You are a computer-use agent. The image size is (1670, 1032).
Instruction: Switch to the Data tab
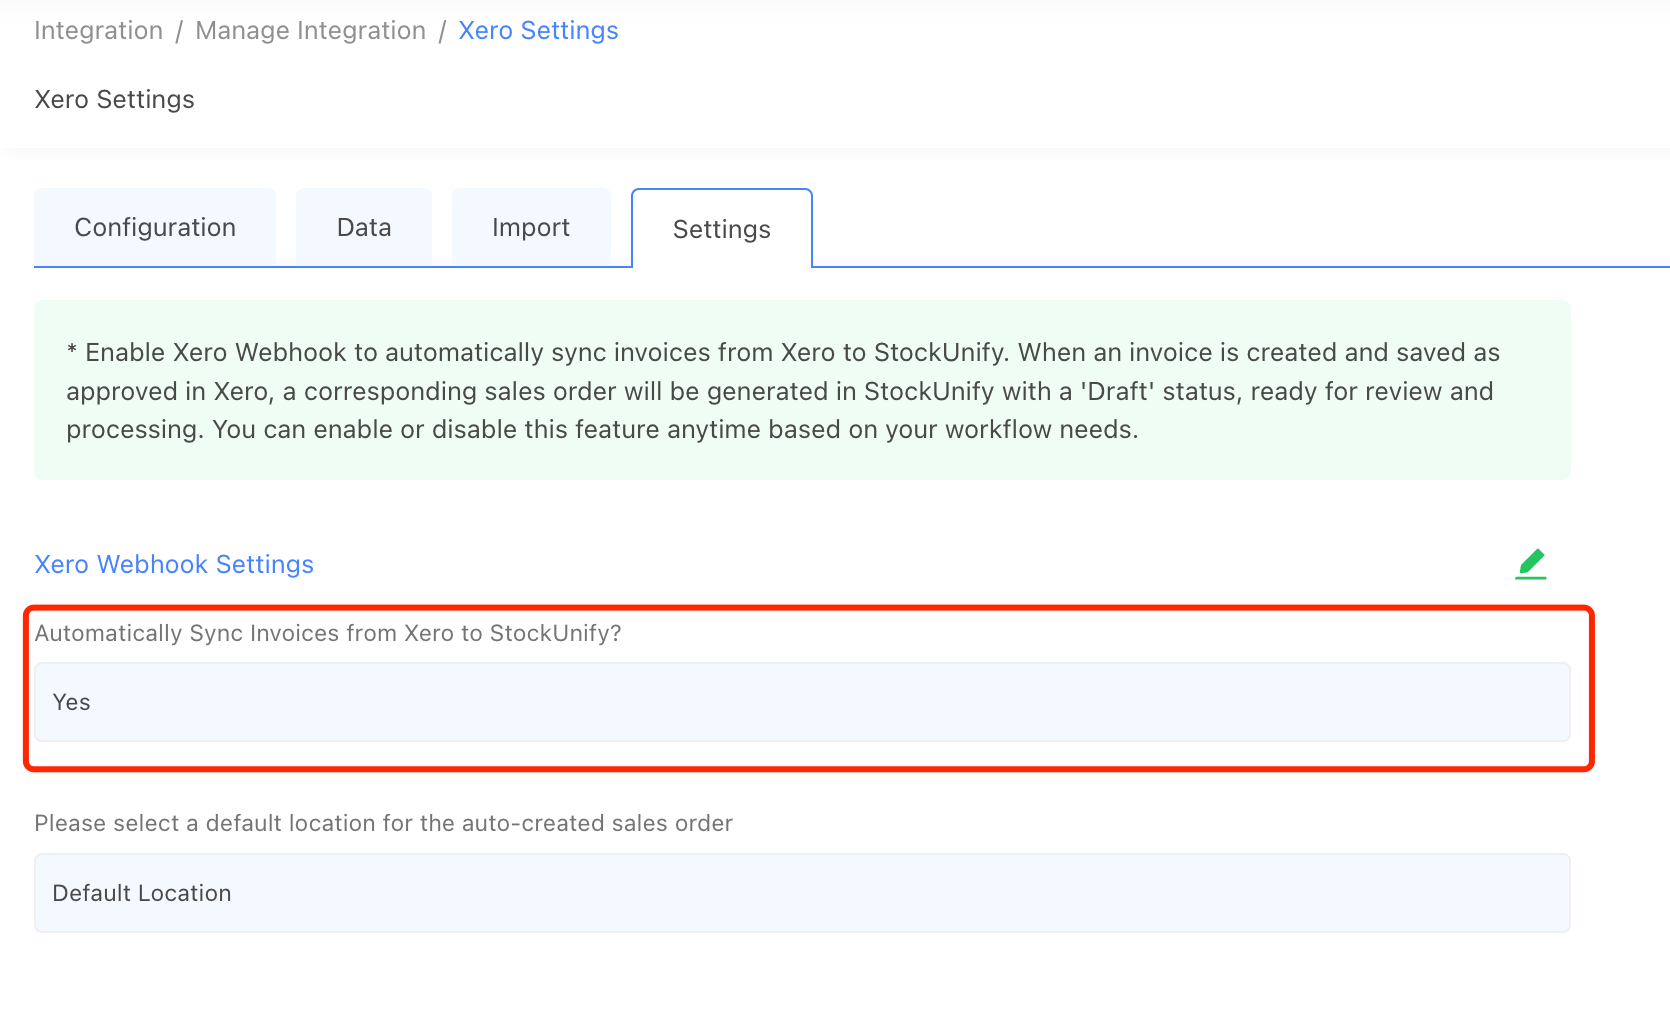tap(363, 227)
